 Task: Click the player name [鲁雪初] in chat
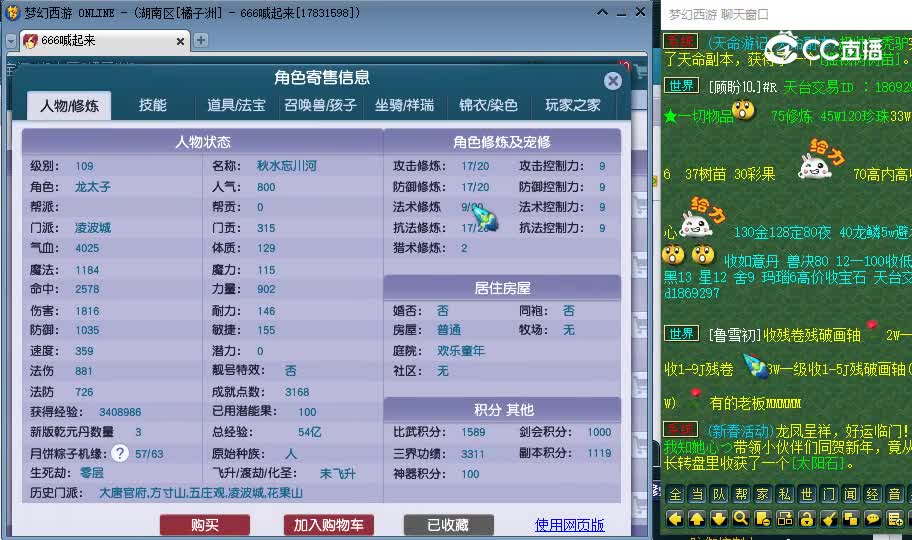click(735, 335)
